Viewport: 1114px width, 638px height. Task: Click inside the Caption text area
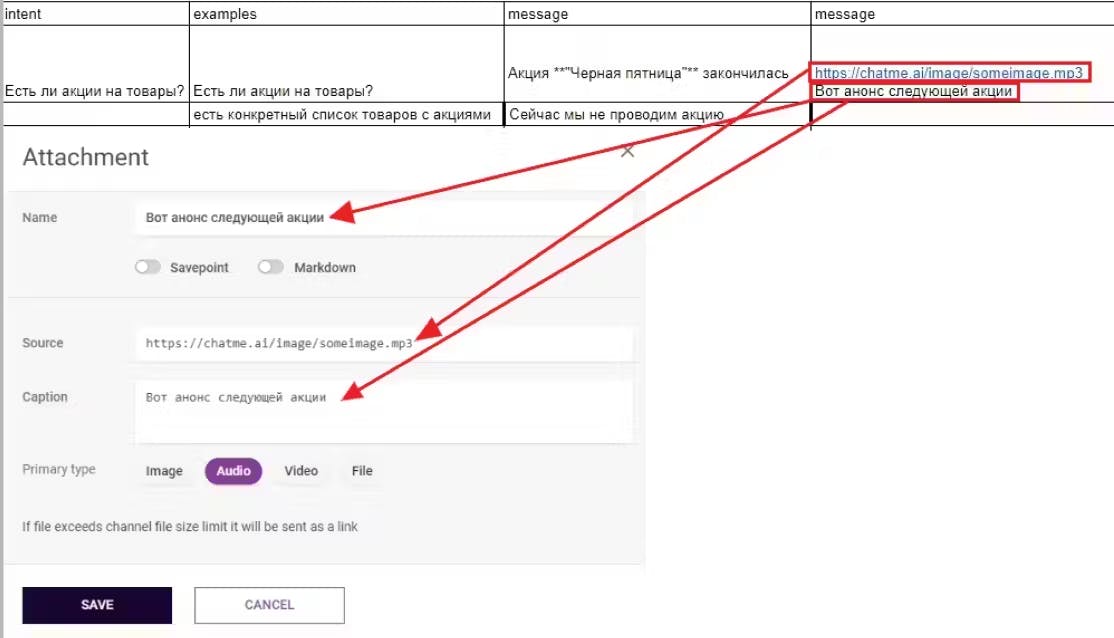coord(383,412)
